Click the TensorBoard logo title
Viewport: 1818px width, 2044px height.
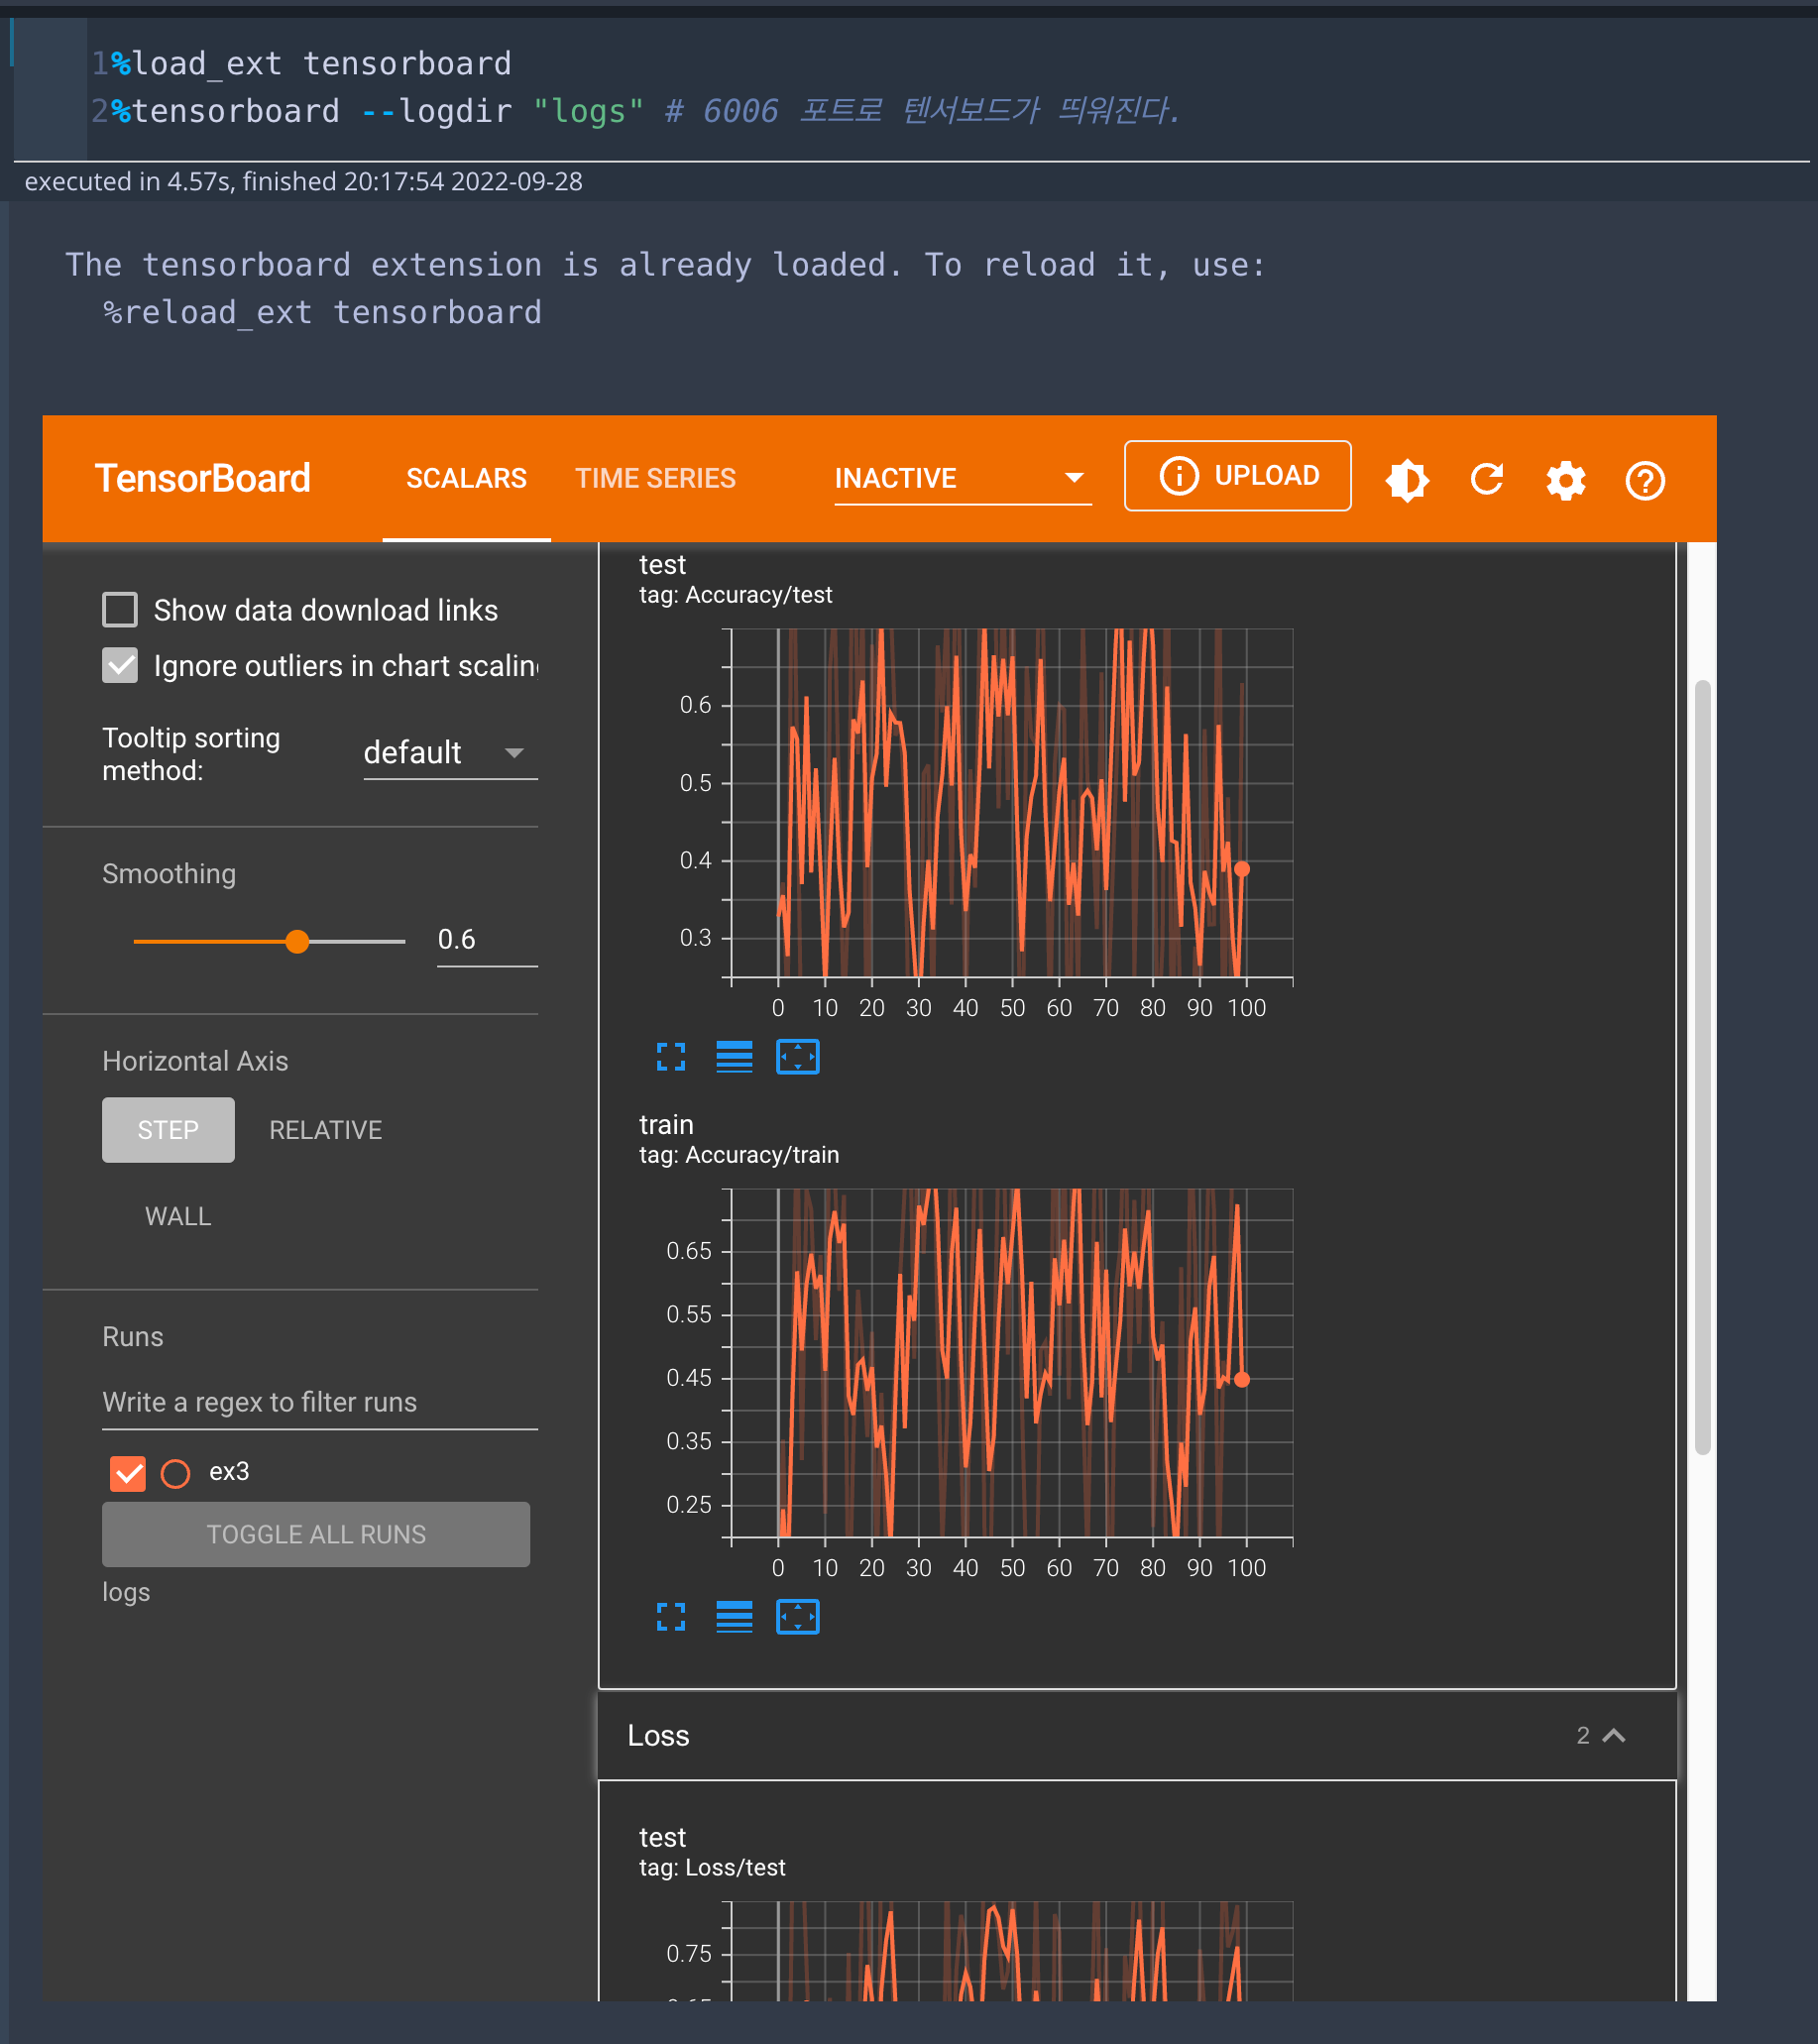point(202,478)
